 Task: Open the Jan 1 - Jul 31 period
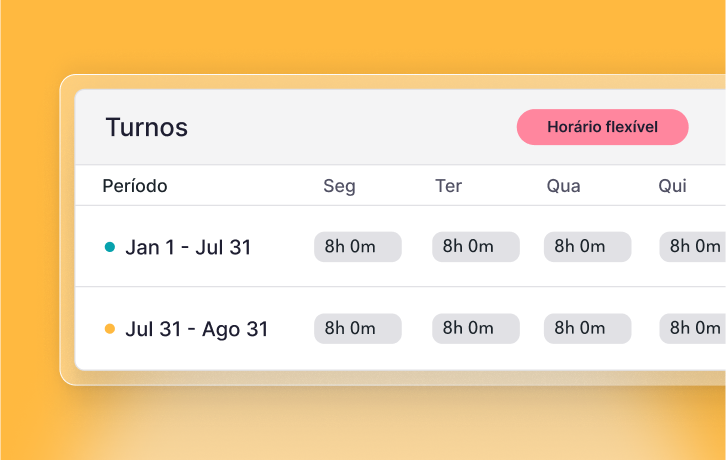188,247
